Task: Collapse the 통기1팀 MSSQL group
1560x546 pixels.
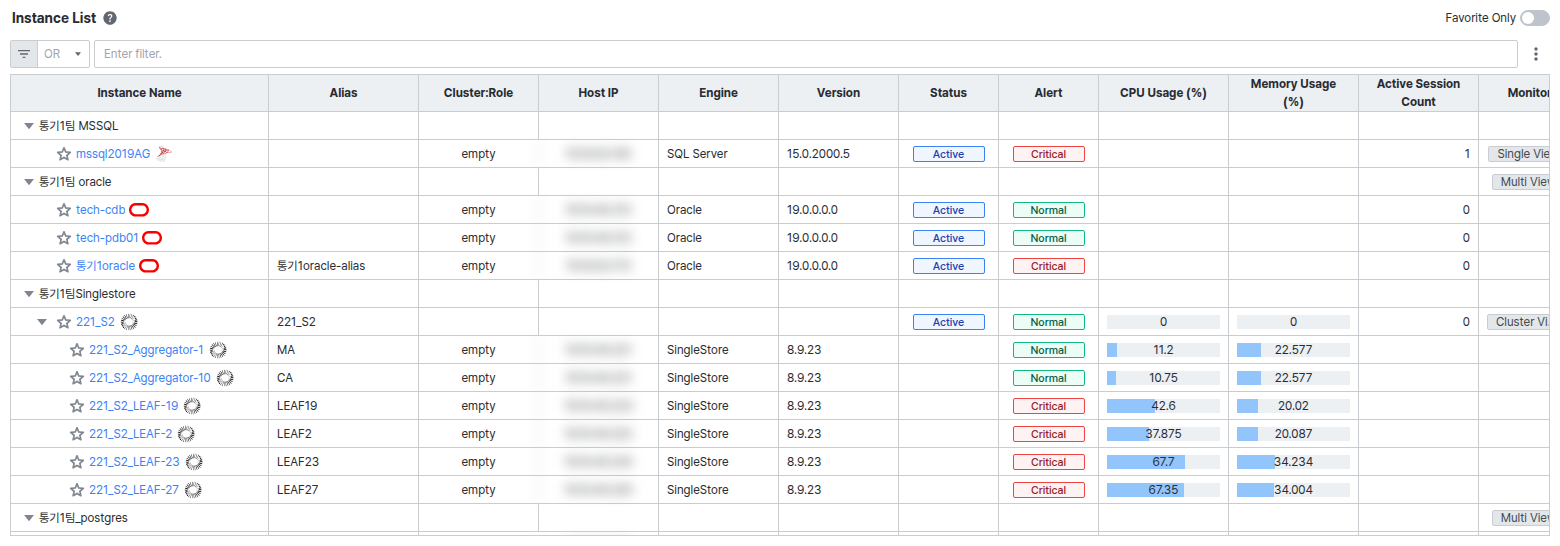Action: pyautogui.click(x=29, y=126)
